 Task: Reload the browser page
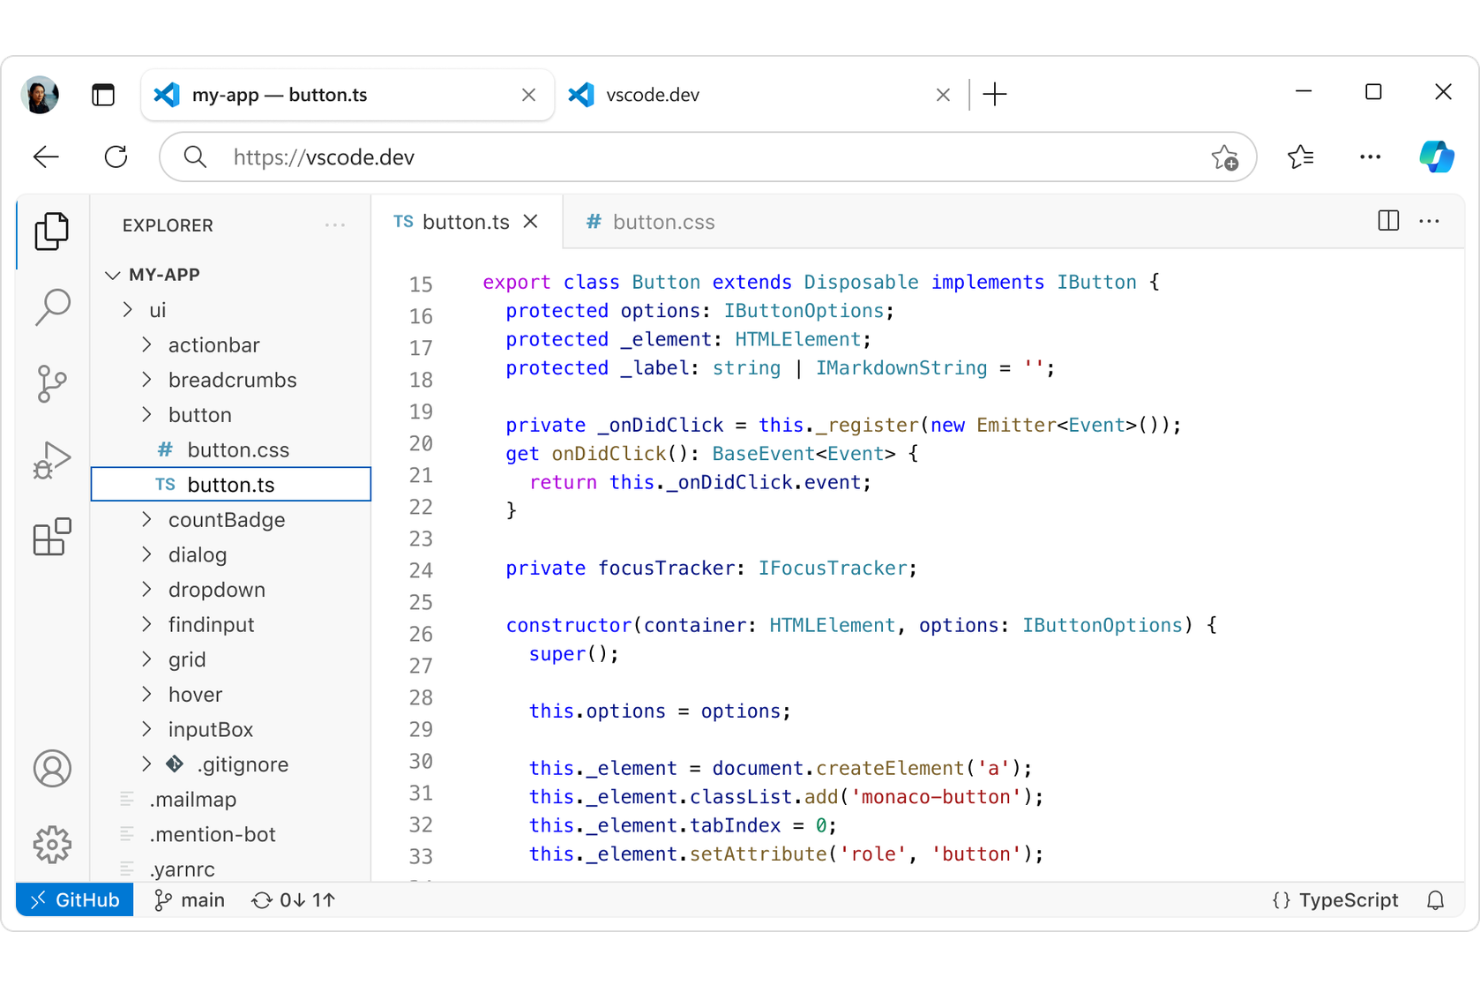[x=116, y=157]
